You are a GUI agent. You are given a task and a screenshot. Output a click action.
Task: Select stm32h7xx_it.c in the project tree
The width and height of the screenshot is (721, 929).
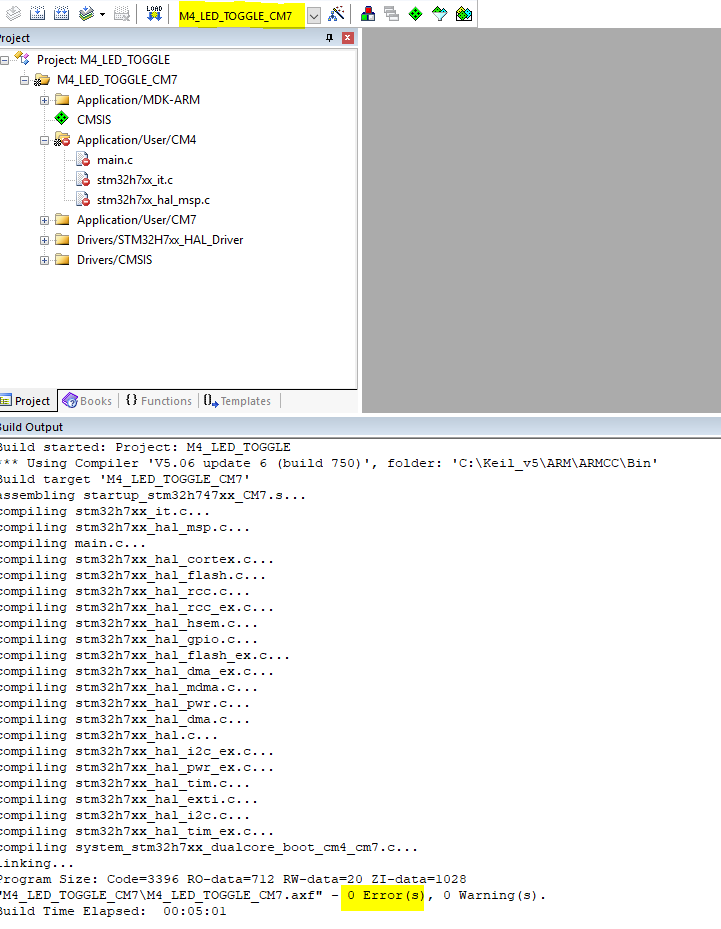(x=134, y=180)
